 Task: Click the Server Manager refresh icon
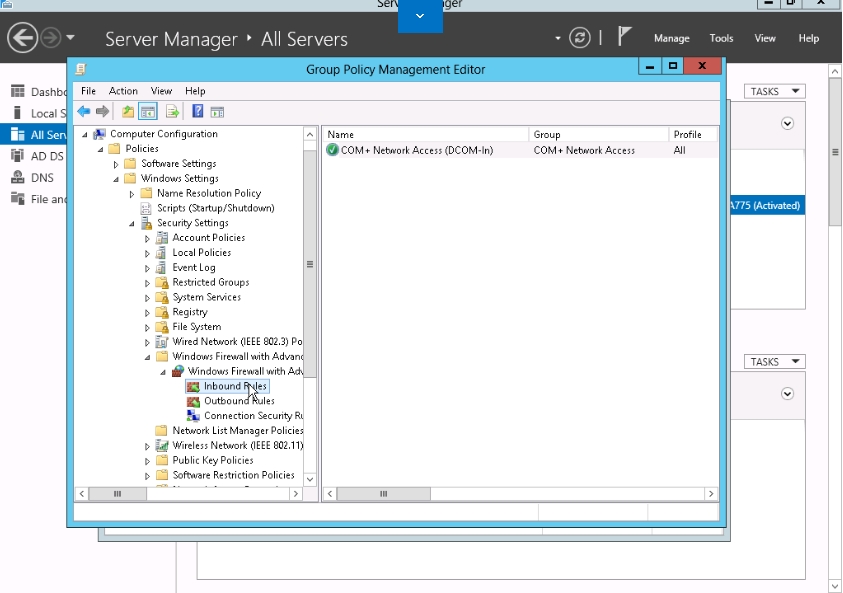580,38
